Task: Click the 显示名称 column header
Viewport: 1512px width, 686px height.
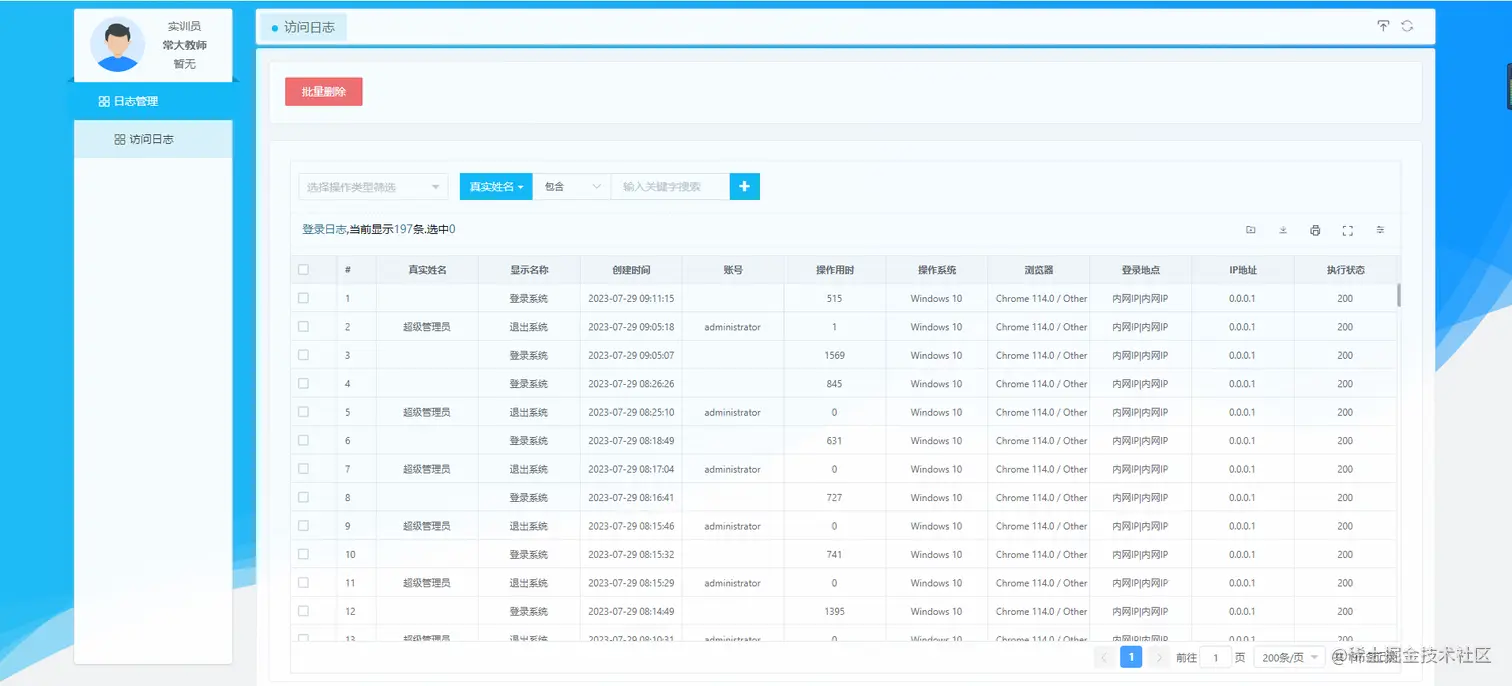Action: [x=529, y=270]
